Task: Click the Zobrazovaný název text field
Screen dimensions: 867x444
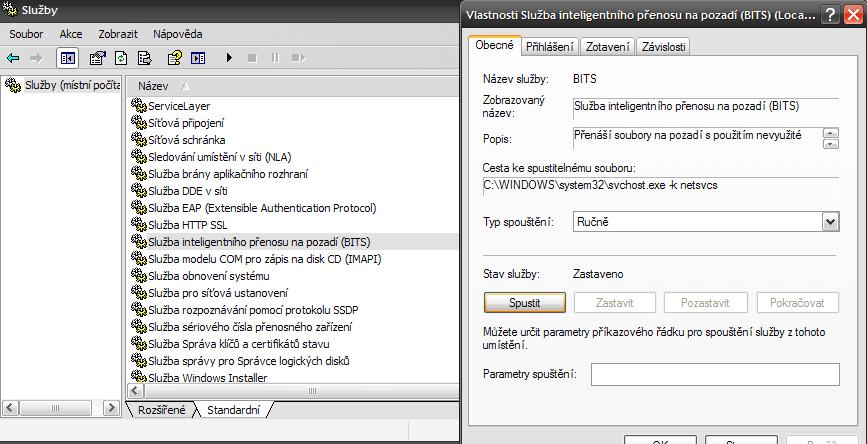Action: (706, 108)
